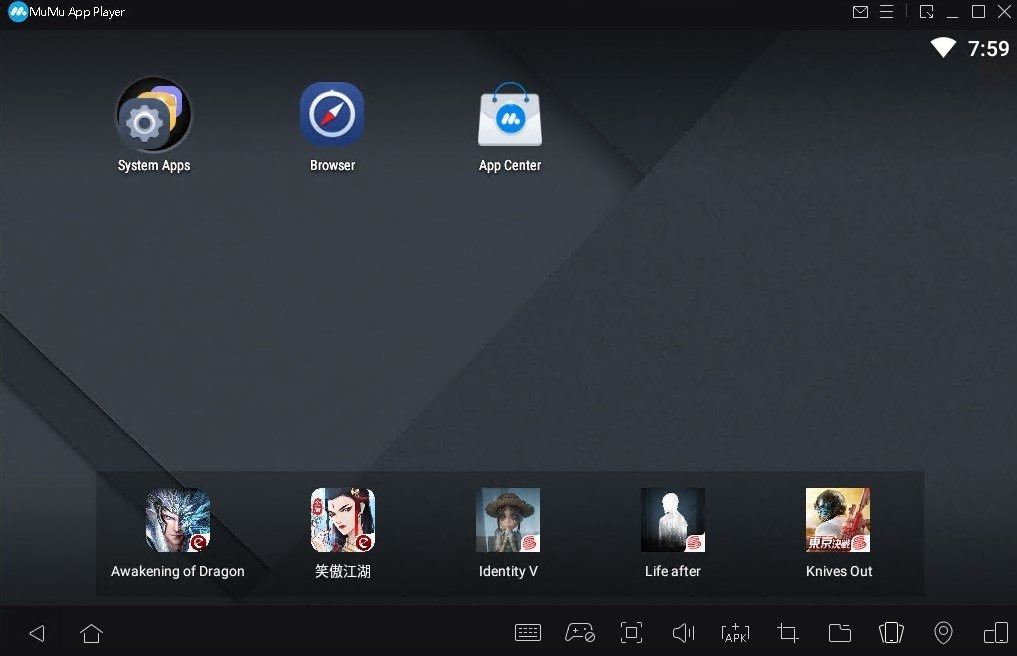Open the System Apps folder
This screenshot has height=656, width=1017.
click(x=154, y=115)
